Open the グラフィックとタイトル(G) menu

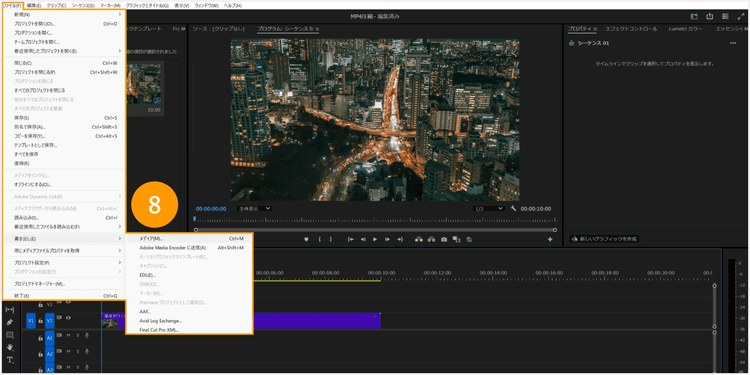point(147,5)
